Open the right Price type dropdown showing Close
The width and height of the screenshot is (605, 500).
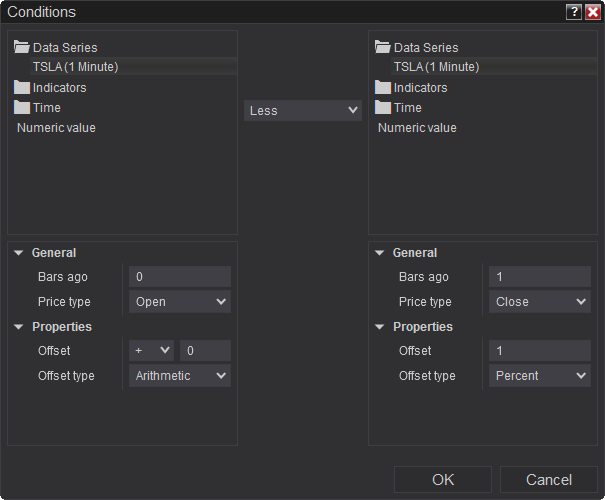(540, 302)
